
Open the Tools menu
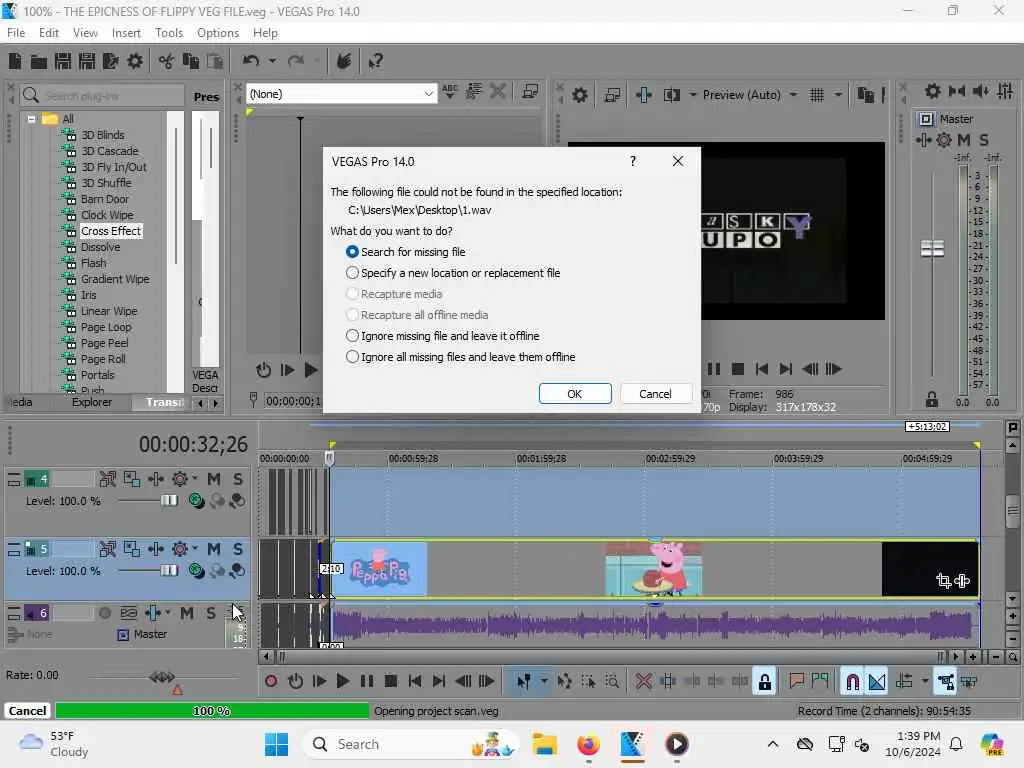pyautogui.click(x=169, y=33)
